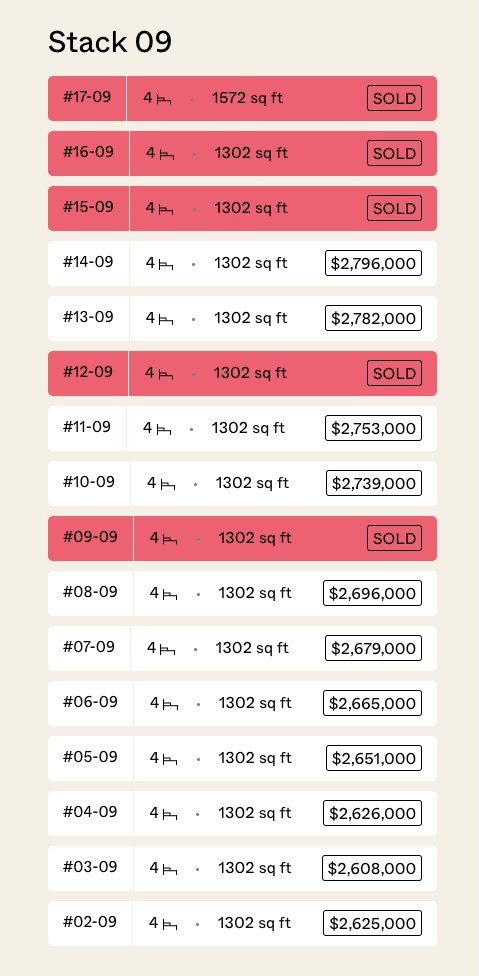Viewport: 479px width, 976px height.
Task: Click the bed icon in unit #08-09 row
Action: click(170, 594)
